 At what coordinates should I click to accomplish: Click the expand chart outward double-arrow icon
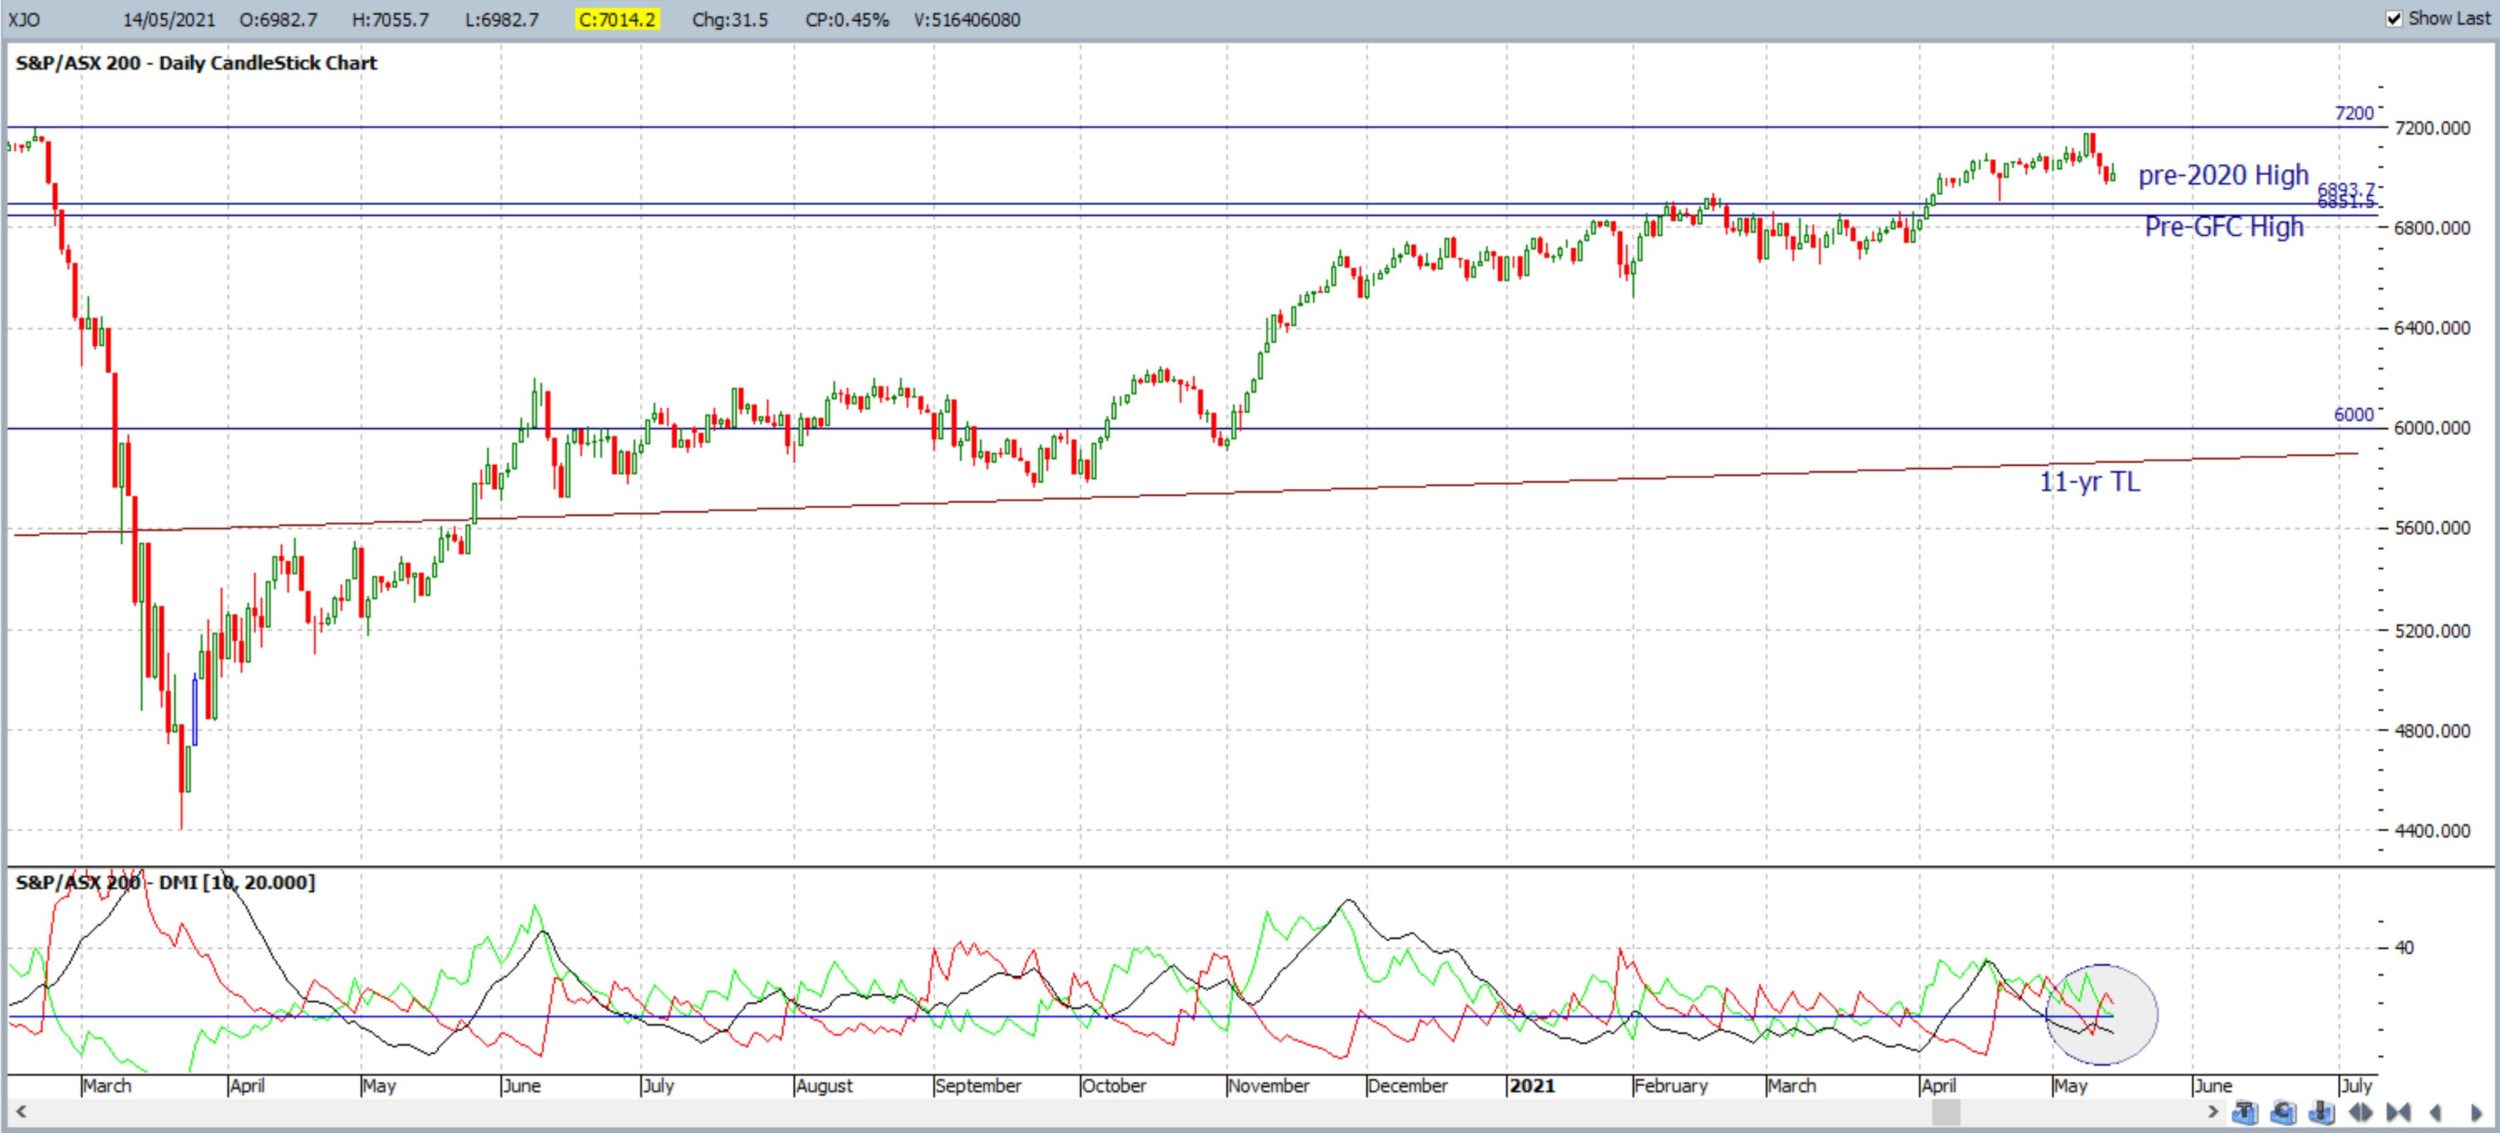tap(2360, 1112)
